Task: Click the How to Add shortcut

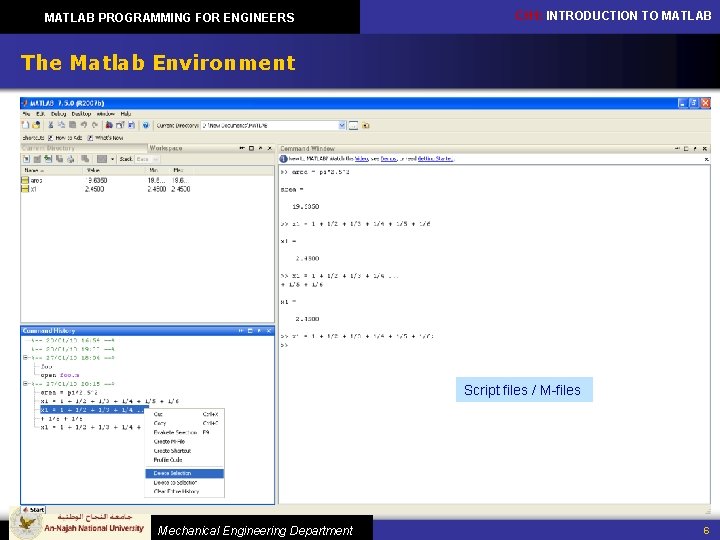Action: (x=65, y=138)
